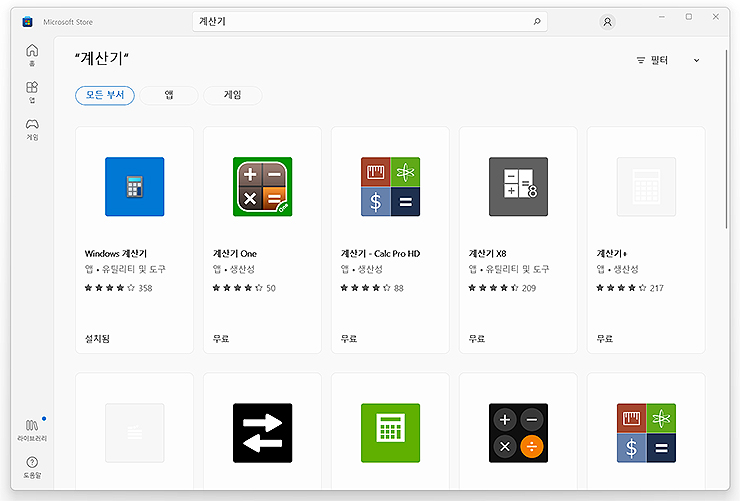The height and width of the screenshot is (501, 740).
Task: Click 앱 • 생산성 under Calc Pro HD
Action: click(x=362, y=269)
